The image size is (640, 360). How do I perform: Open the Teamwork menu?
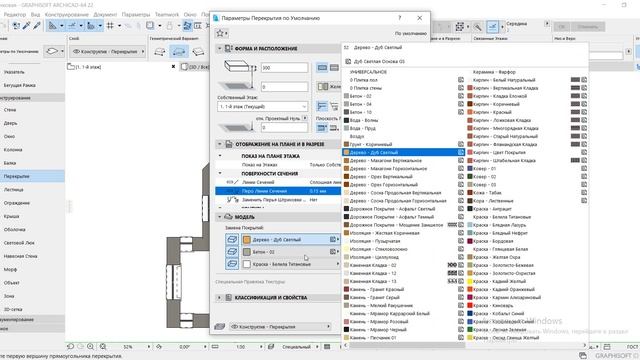167,15
